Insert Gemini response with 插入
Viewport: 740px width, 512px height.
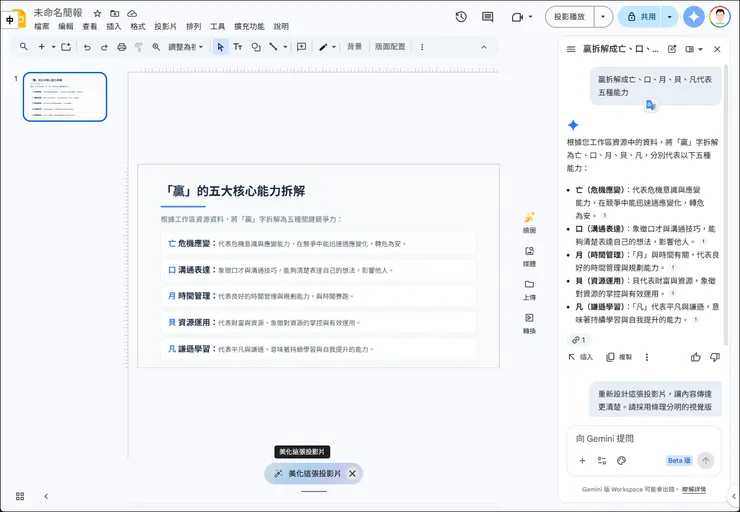click(580, 357)
